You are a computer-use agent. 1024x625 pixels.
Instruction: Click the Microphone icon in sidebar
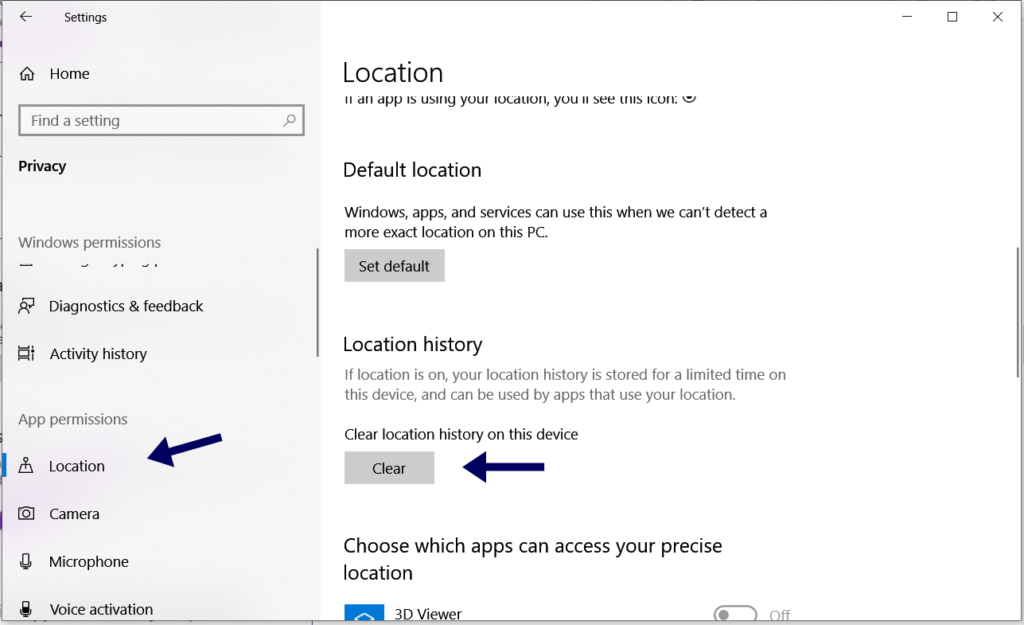coord(25,561)
